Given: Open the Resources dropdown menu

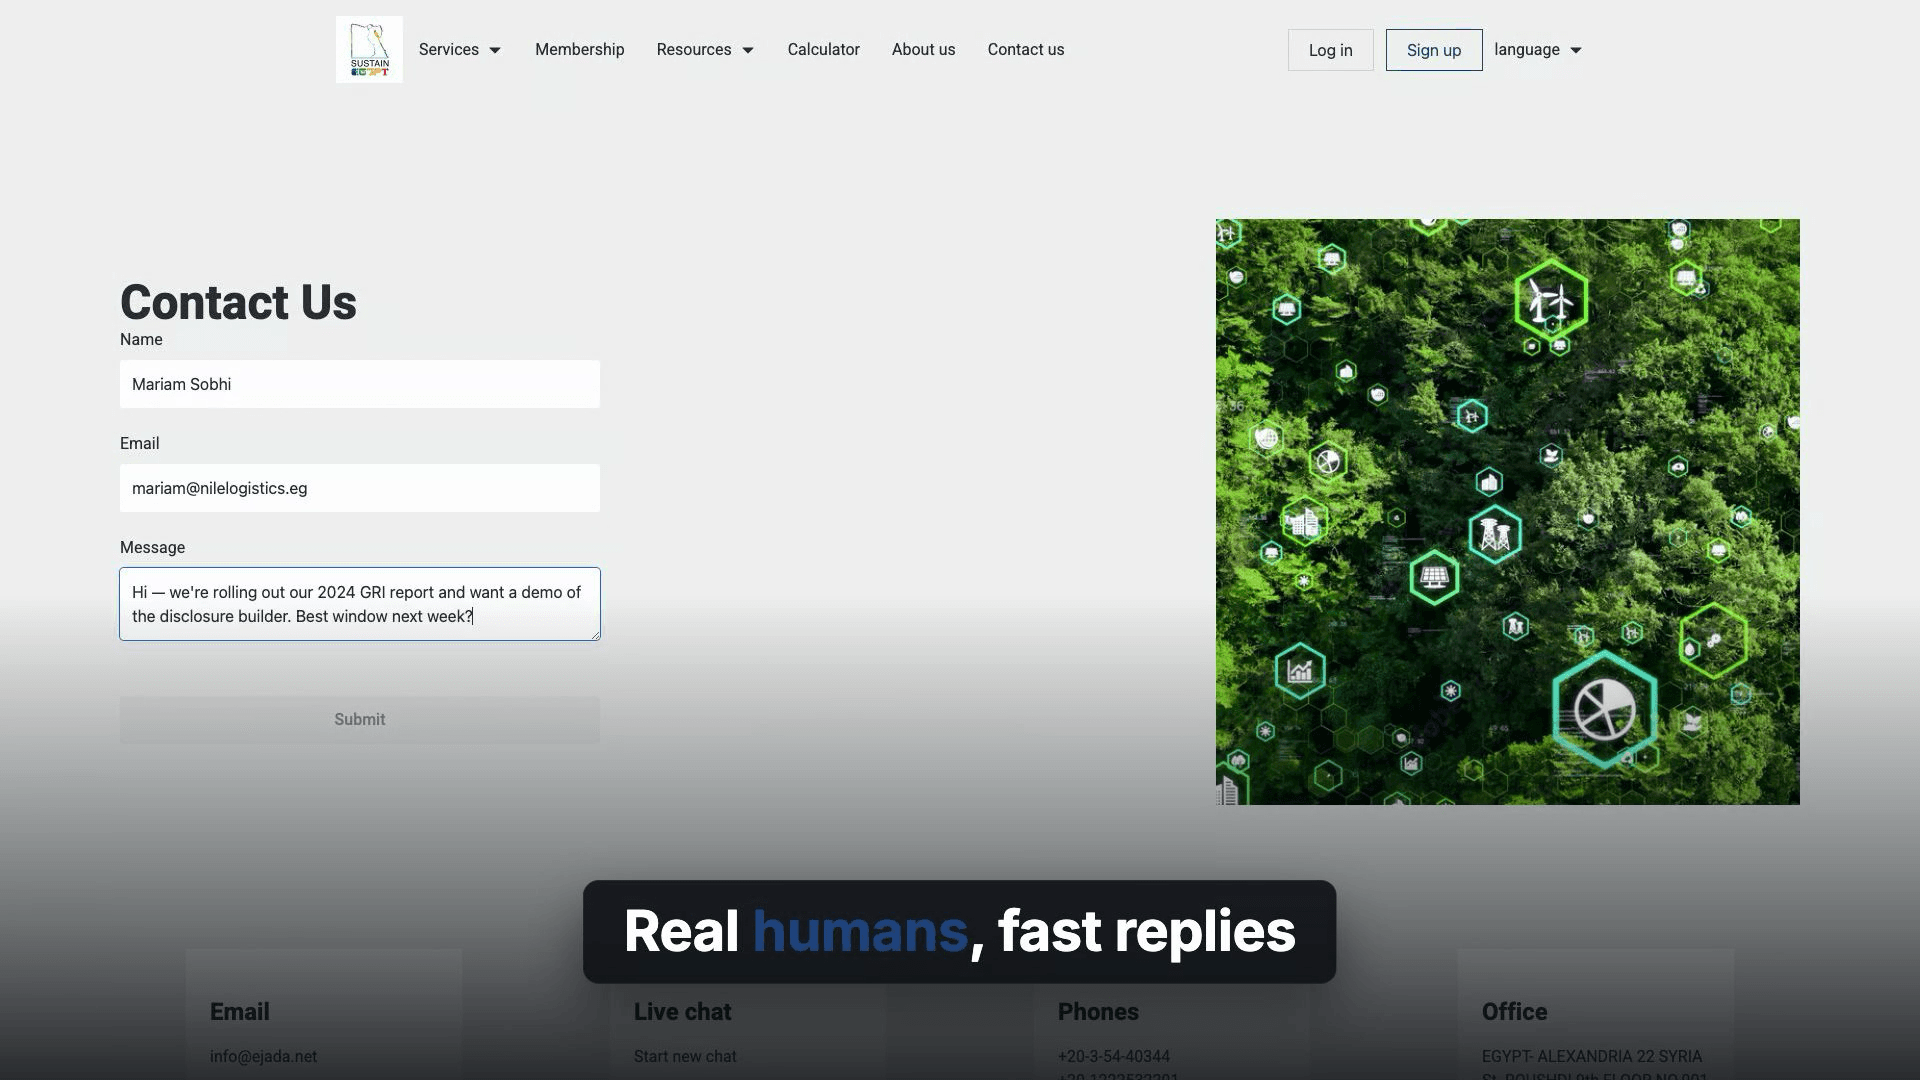Looking at the screenshot, I should coord(705,49).
